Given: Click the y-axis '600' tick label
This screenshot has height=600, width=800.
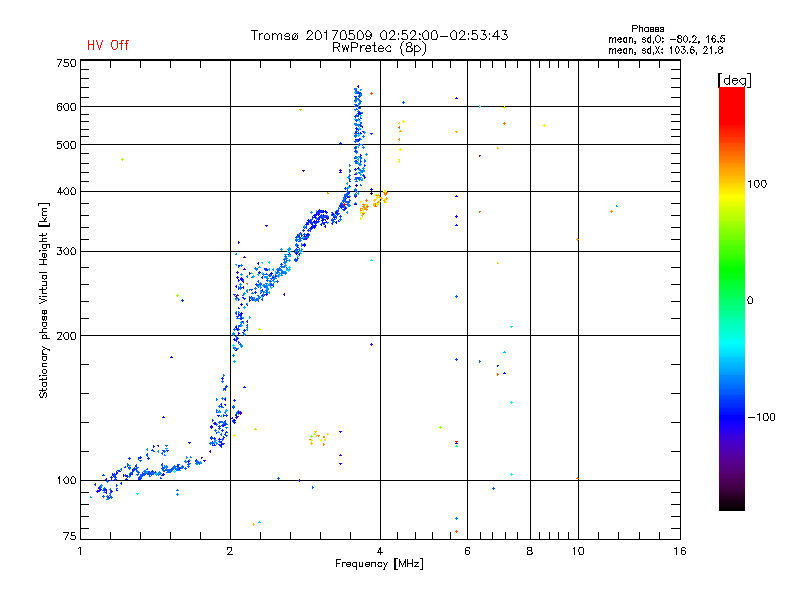Looking at the screenshot, I should click(66, 107).
